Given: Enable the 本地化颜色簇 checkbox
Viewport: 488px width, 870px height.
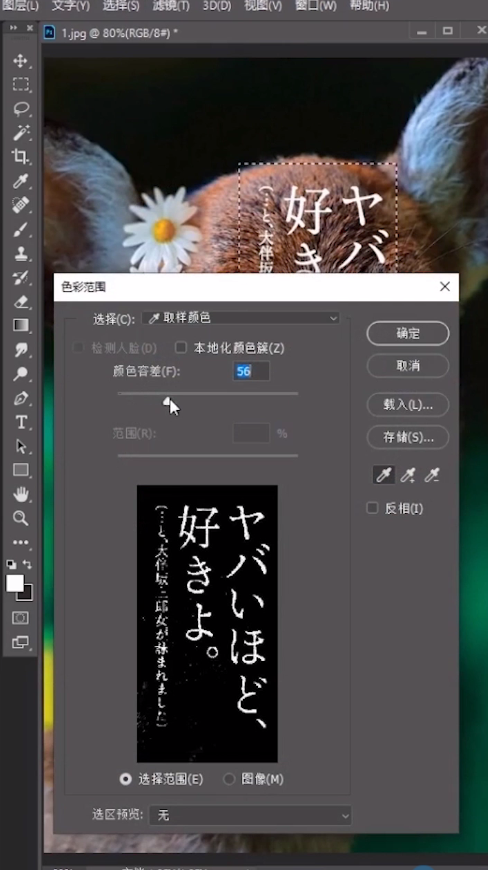Looking at the screenshot, I should (181, 348).
